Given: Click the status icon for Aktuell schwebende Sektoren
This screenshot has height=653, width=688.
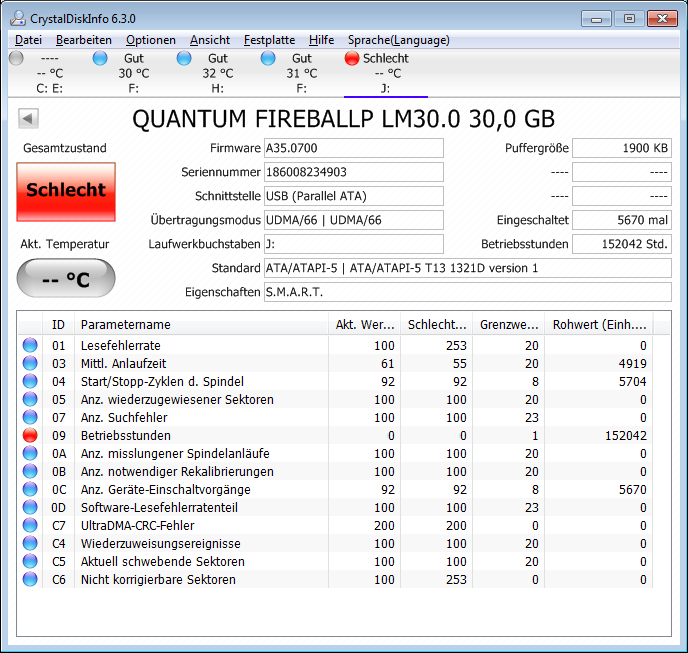Looking at the screenshot, I should (x=30, y=561).
